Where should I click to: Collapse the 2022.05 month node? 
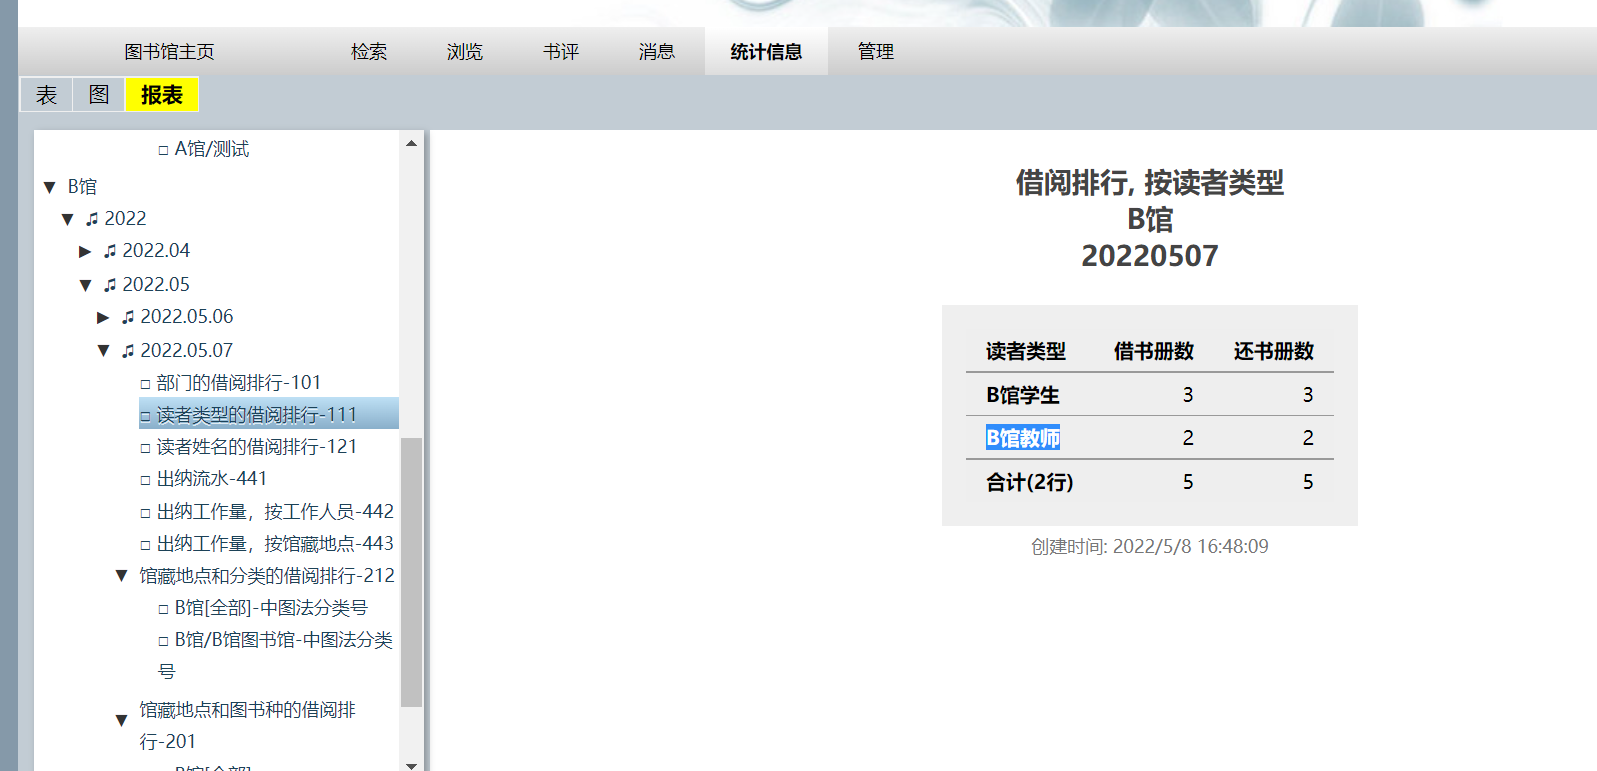85,285
